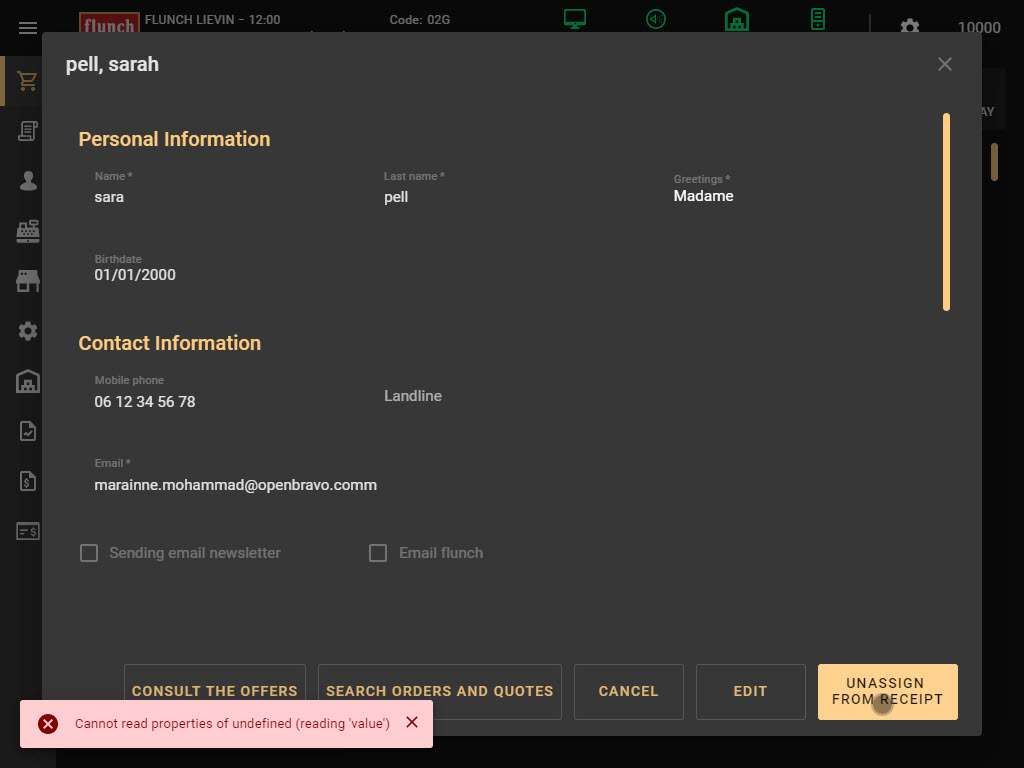Screen dimensions: 1024x768
Task: Open the hamburger menu
Action: click(27, 27)
